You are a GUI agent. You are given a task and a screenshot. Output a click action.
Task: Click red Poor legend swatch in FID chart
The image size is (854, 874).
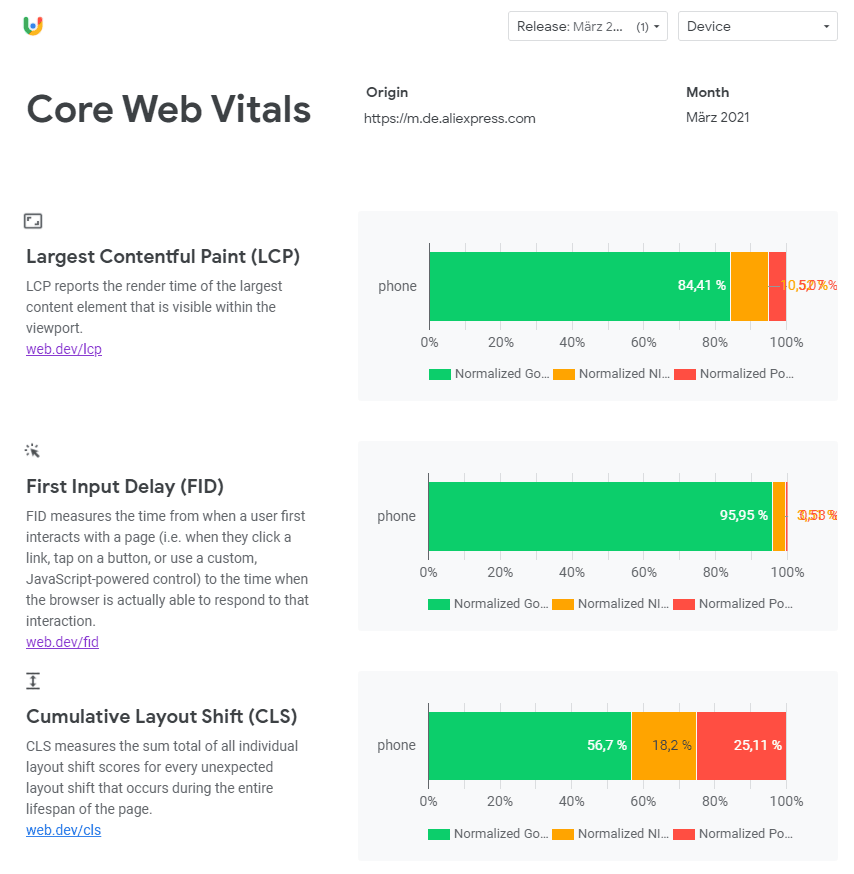click(x=684, y=604)
